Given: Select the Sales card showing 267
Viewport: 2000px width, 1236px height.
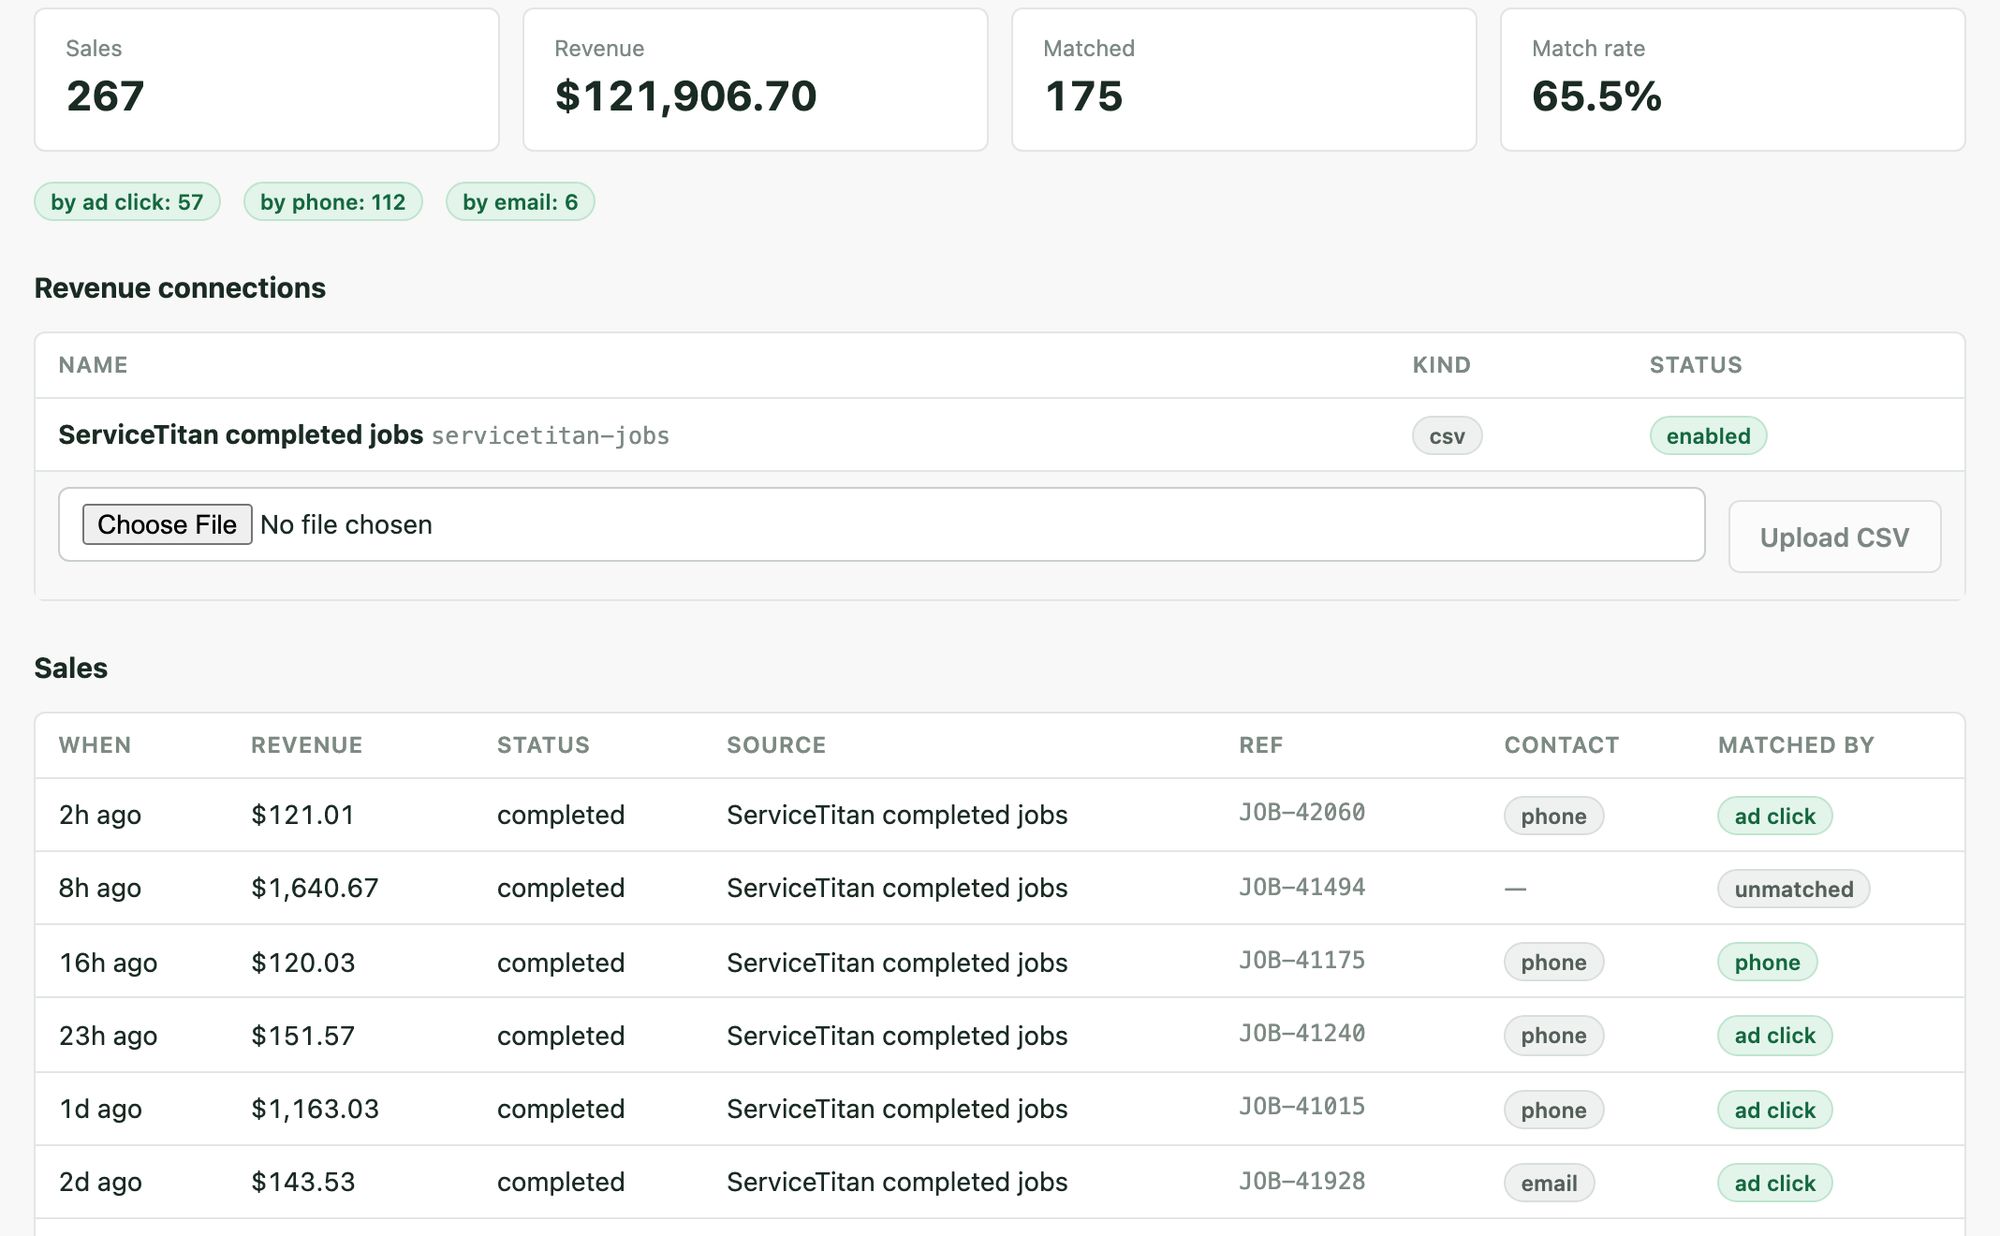Looking at the screenshot, I should click(x=267, y=80).
